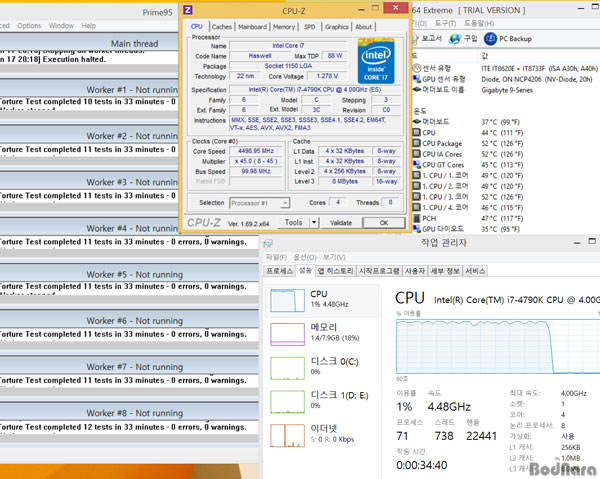Open the 보기(V) menu in Task Manager
The height and width of the screenshot is (479, 600).
[x=334, y=257]
